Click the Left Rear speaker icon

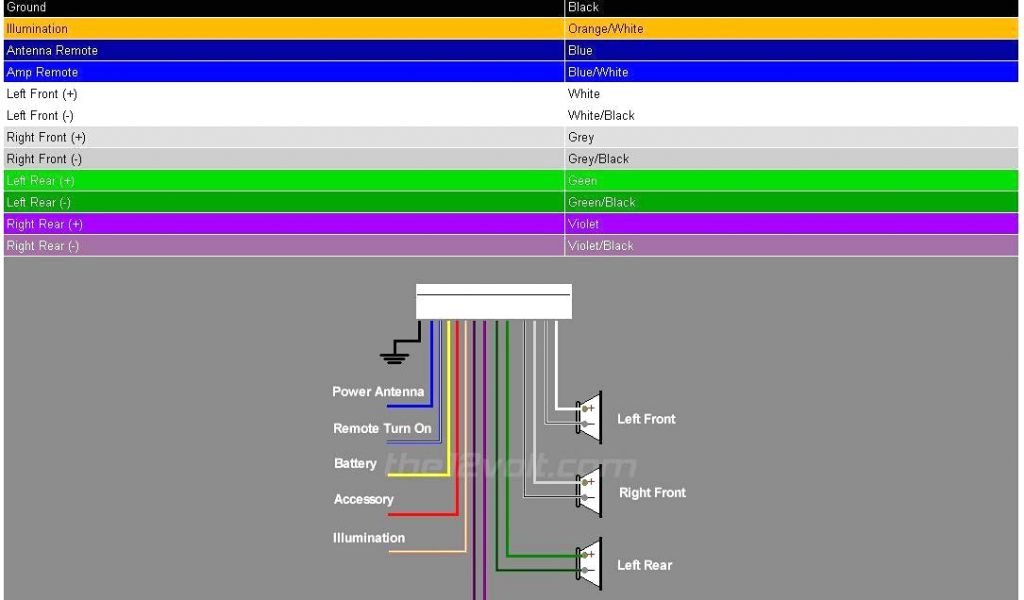coord(590,564)
